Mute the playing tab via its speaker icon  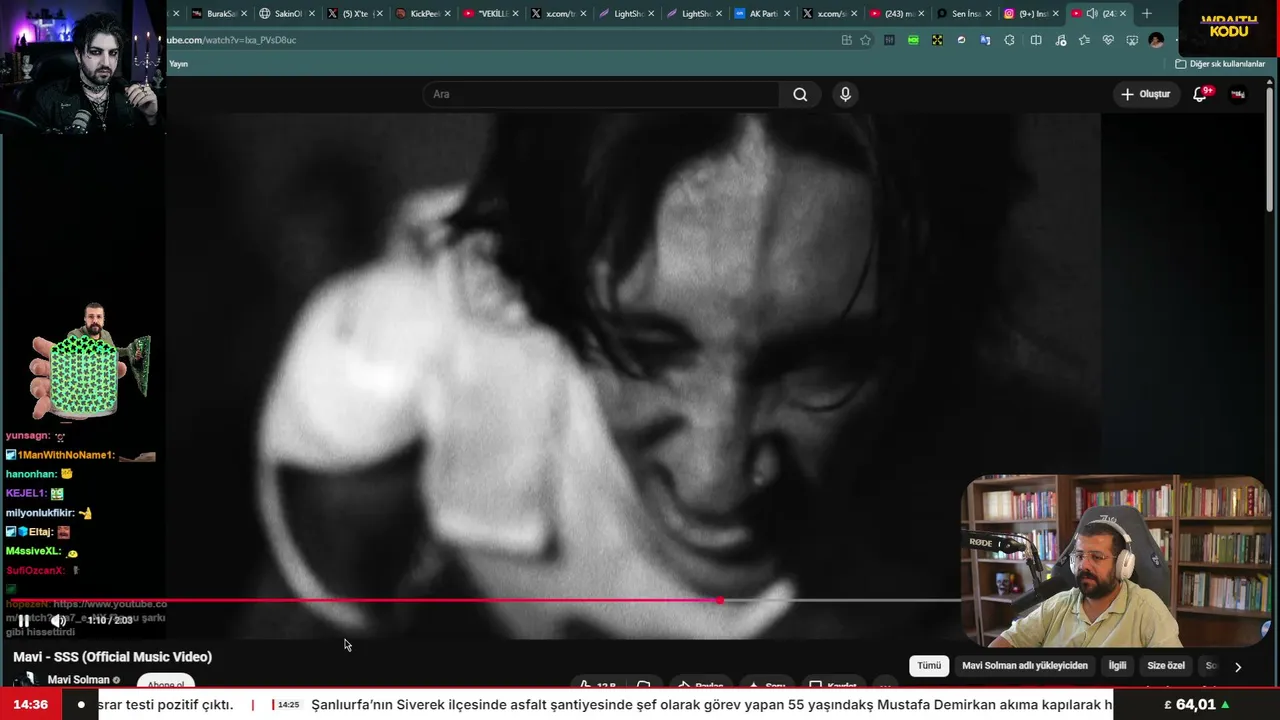point(1092,14)
